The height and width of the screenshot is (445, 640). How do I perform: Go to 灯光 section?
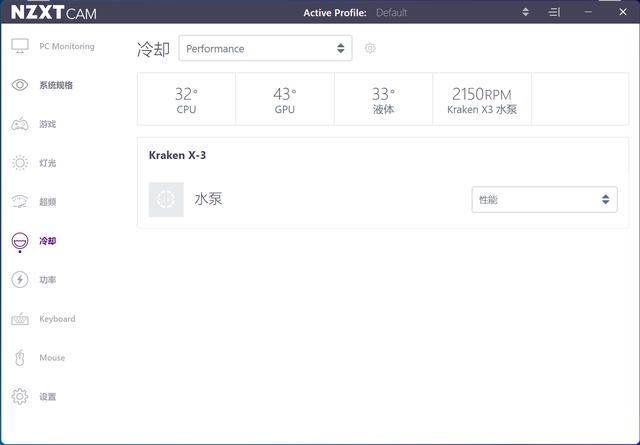pyautogui.click(x=47, y=163)
